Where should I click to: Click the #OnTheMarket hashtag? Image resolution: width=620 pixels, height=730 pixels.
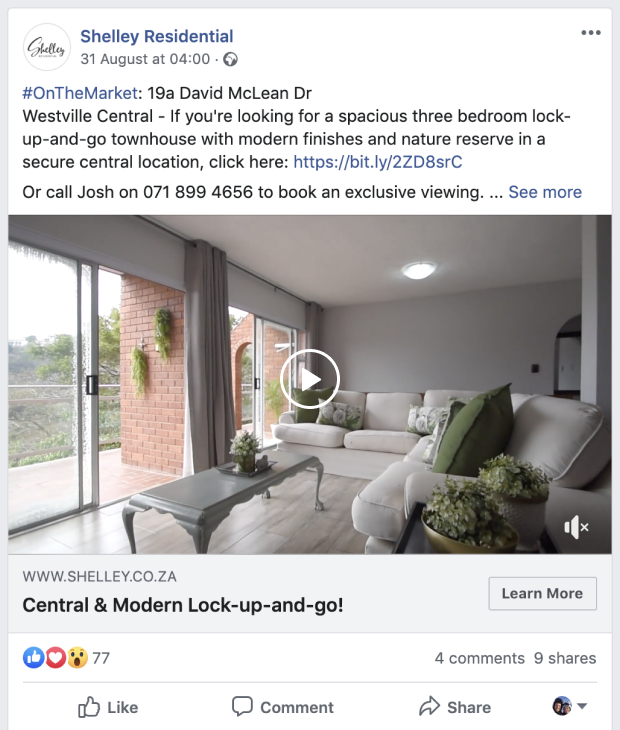pyautogui.click(x=80, y=93)
